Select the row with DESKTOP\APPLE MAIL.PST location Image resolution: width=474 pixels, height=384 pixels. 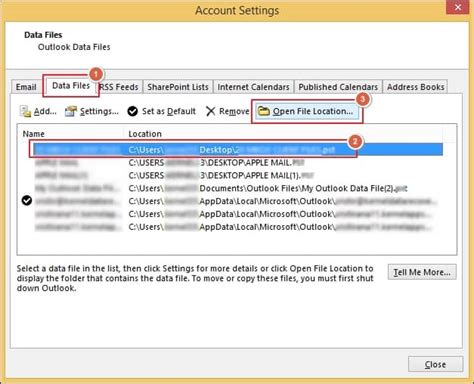[x=238, y=163]
